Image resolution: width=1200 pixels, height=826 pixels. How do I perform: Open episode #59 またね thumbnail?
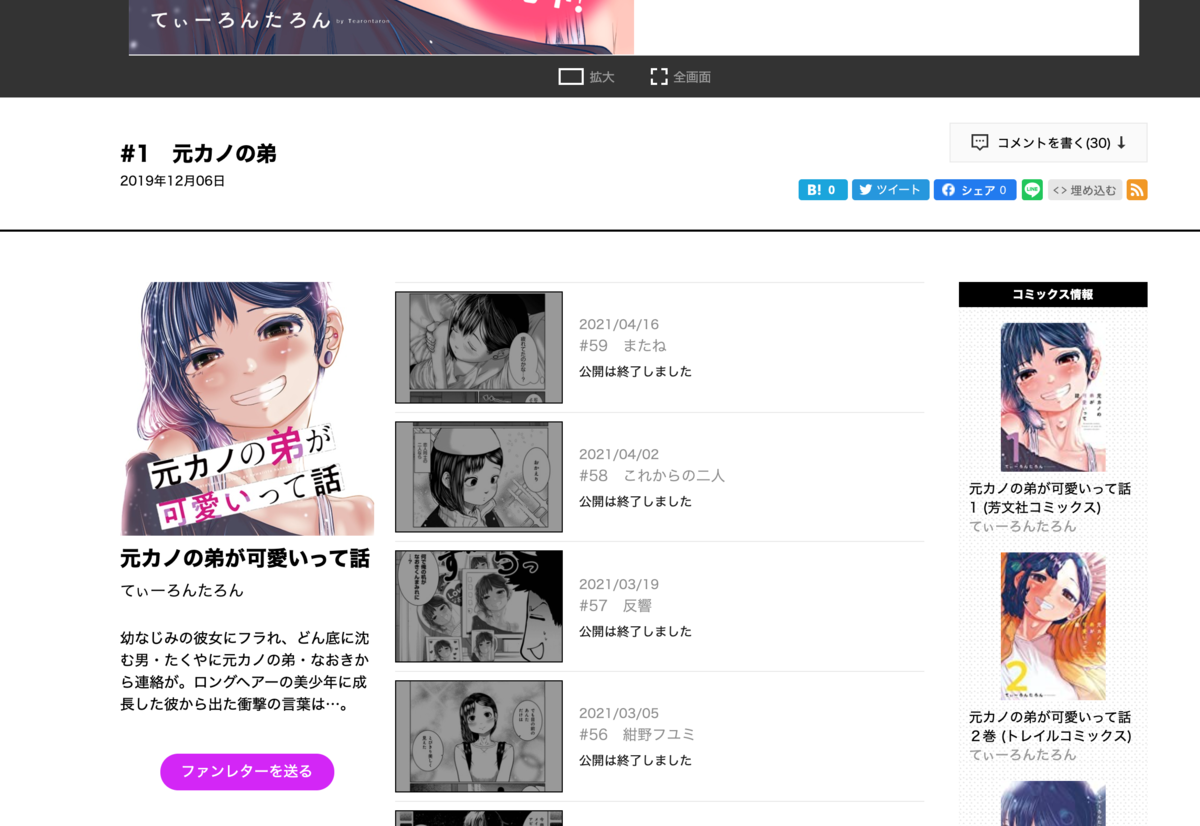click(479, 347)
